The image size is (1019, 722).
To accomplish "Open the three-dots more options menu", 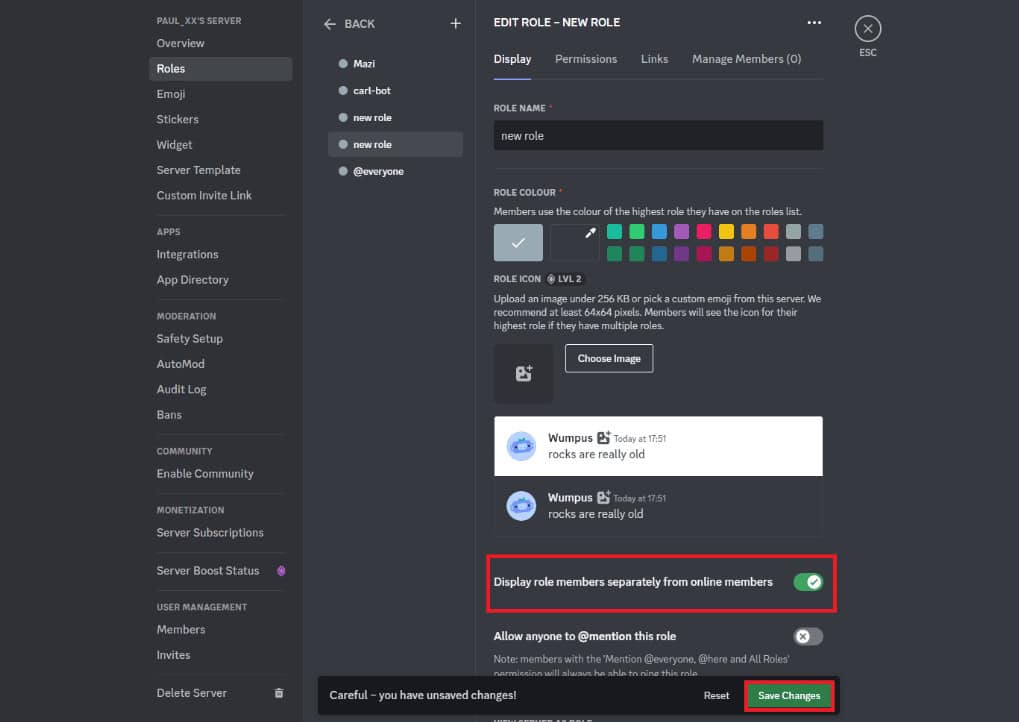I will [x=814, y=22].
